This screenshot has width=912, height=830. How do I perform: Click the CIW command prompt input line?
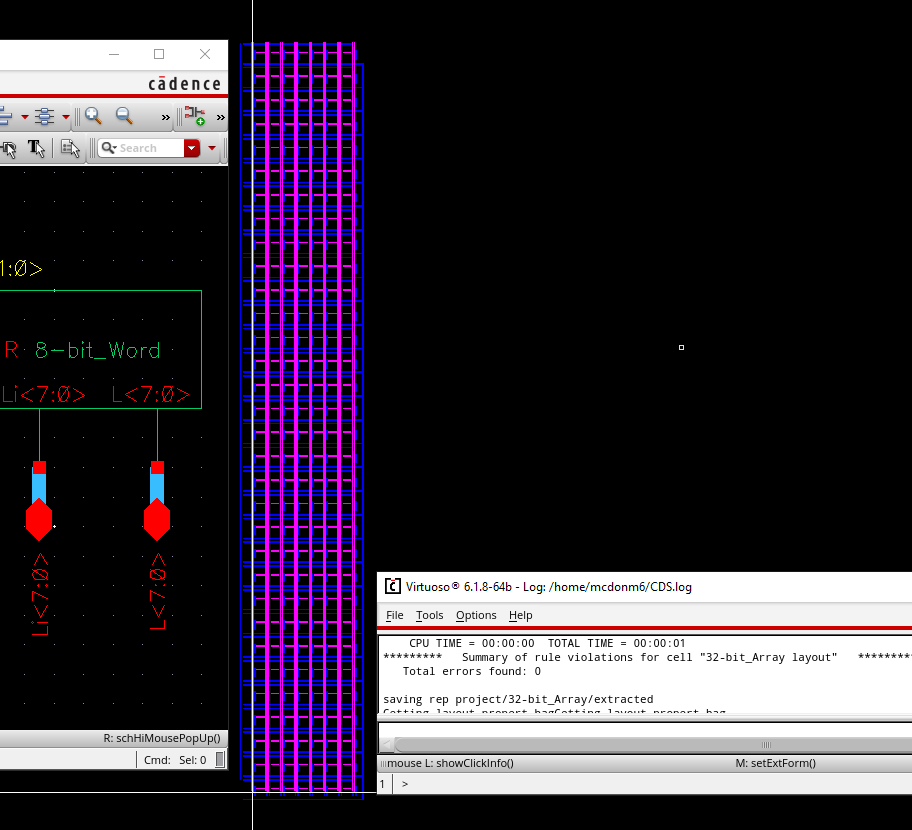(x=650, y=784)
